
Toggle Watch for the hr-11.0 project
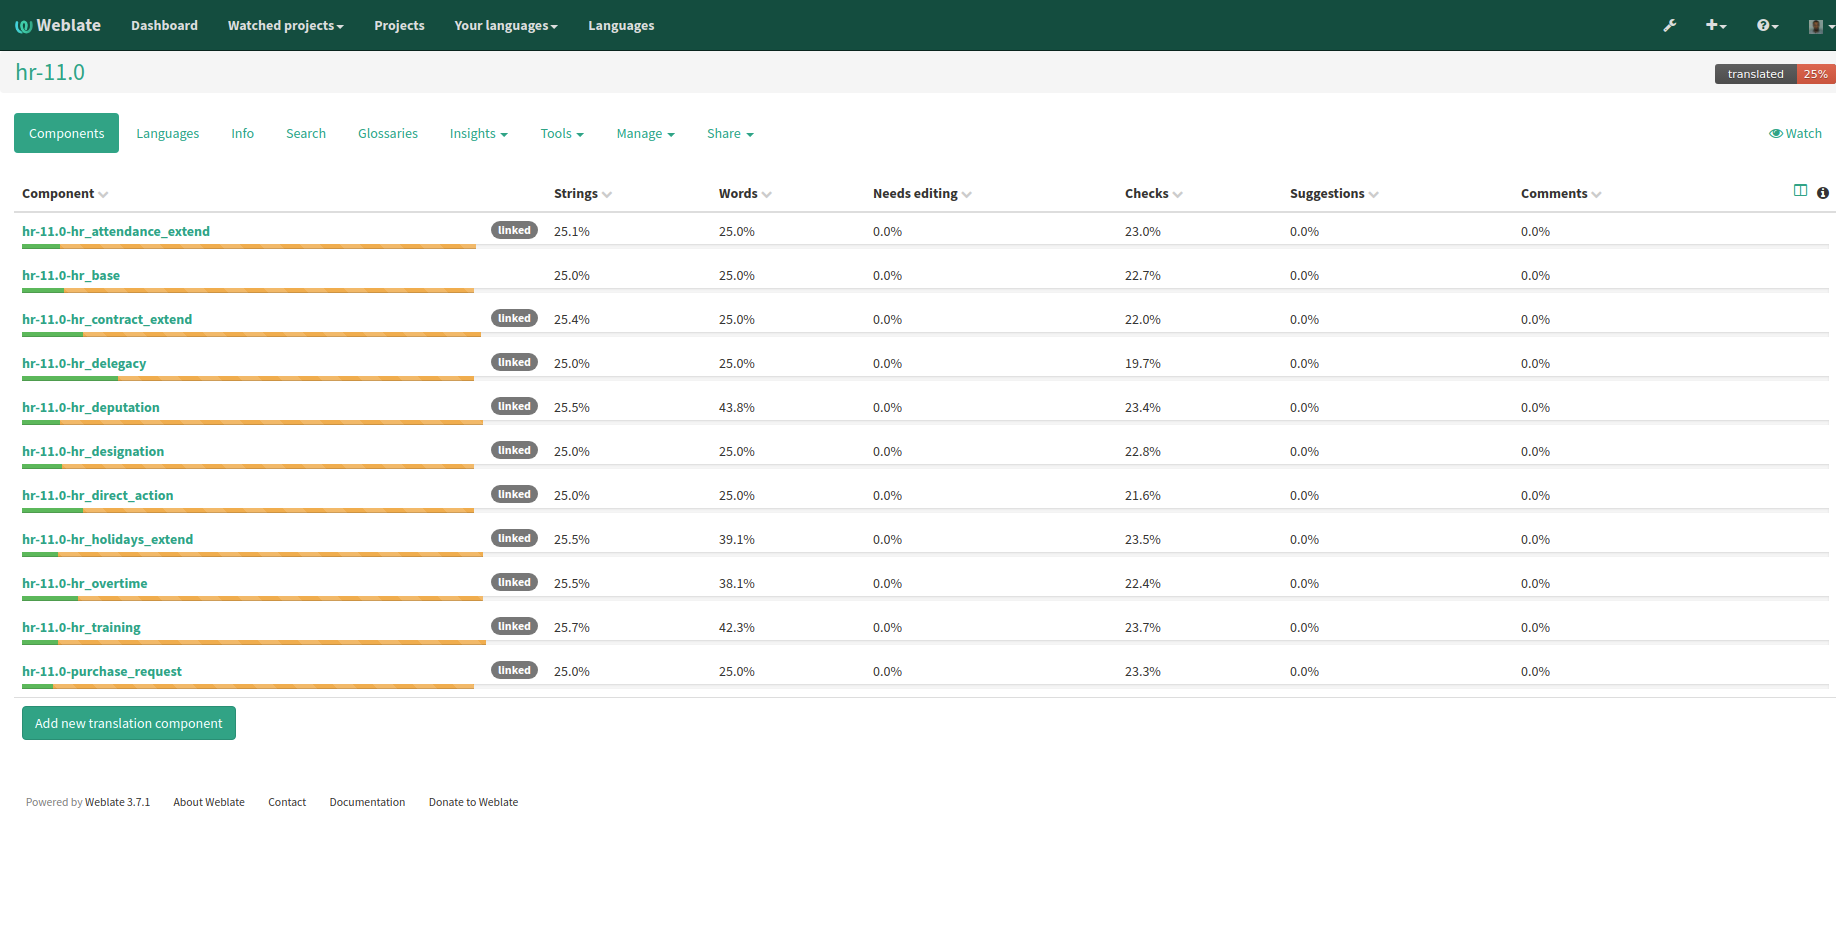point(1795,134)
